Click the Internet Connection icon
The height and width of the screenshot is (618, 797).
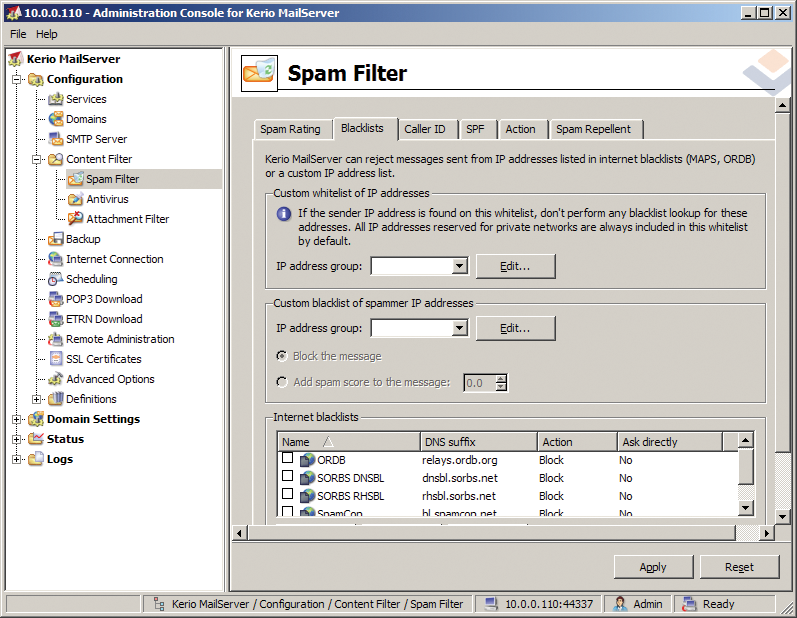click(x=55, y=259)
